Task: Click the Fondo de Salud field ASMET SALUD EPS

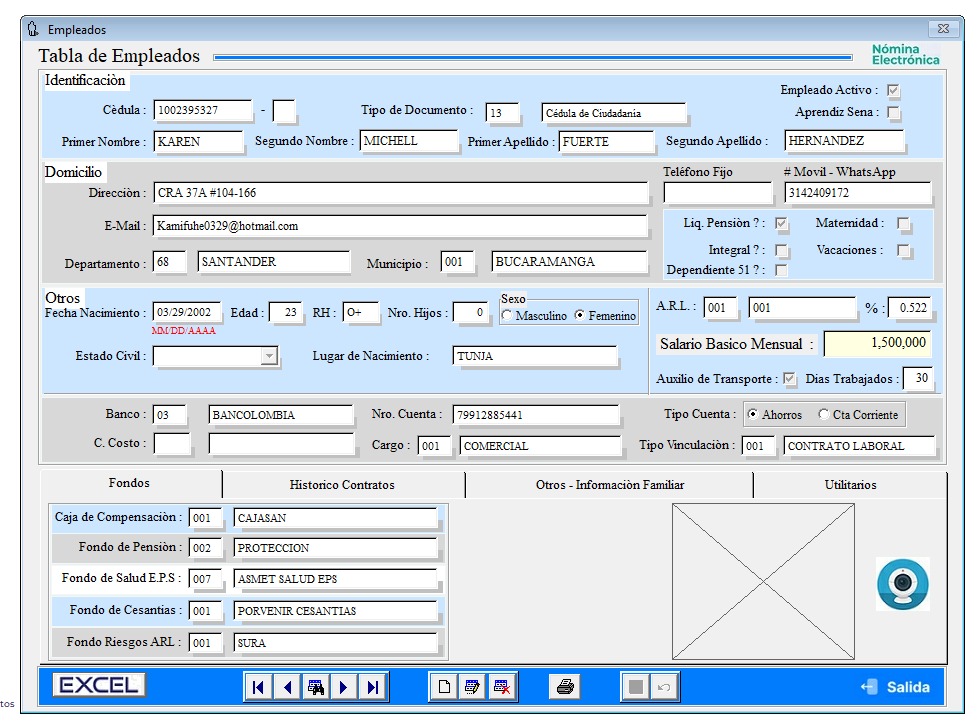Action: (336, 580)
